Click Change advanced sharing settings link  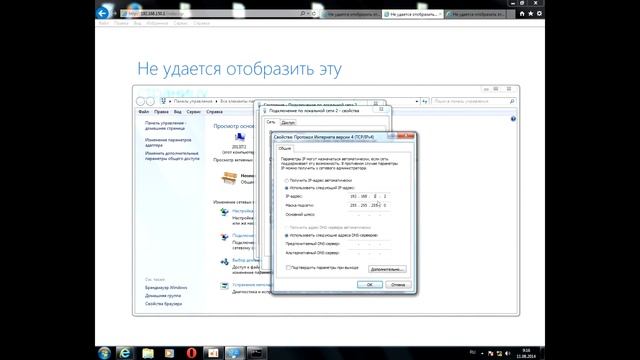click(172, 156)
